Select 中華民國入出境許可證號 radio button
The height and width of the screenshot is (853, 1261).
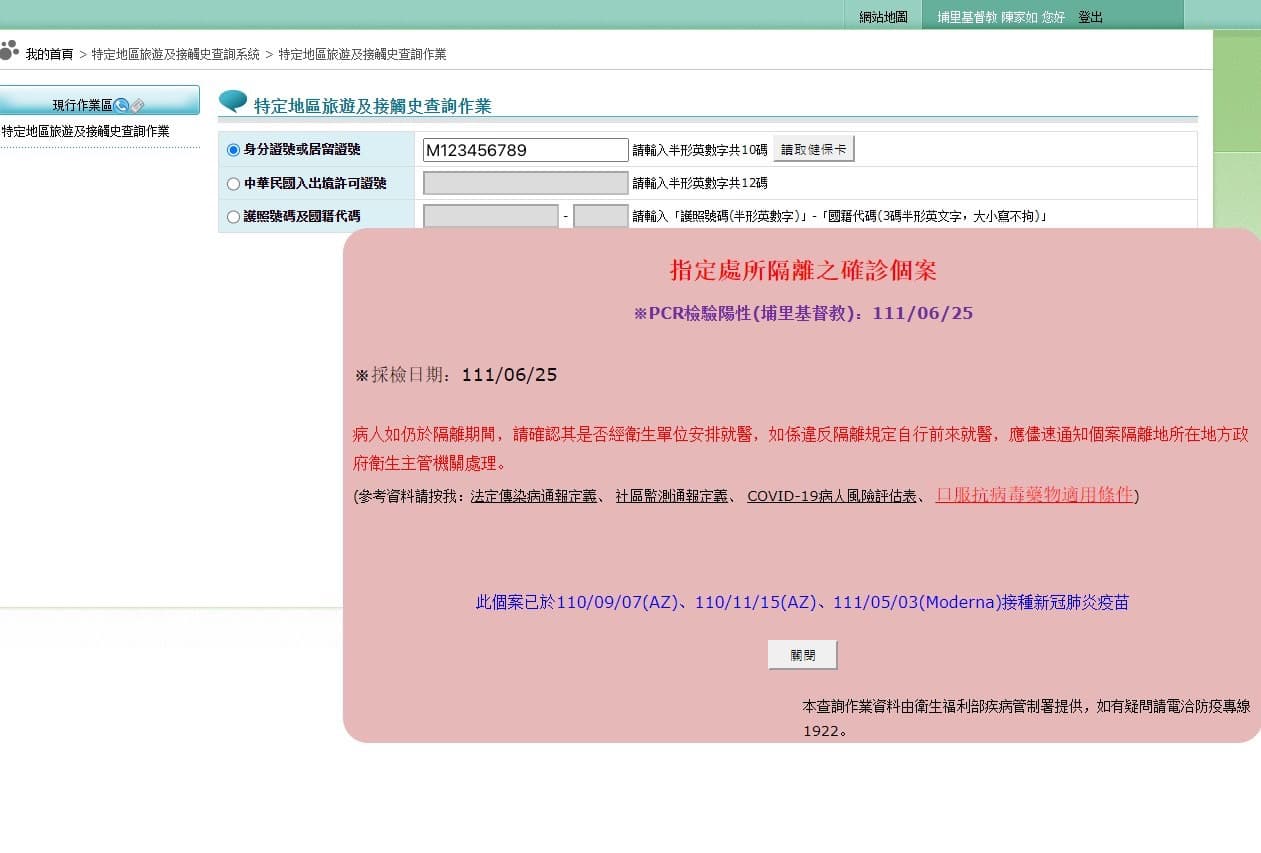pos(233,184)
